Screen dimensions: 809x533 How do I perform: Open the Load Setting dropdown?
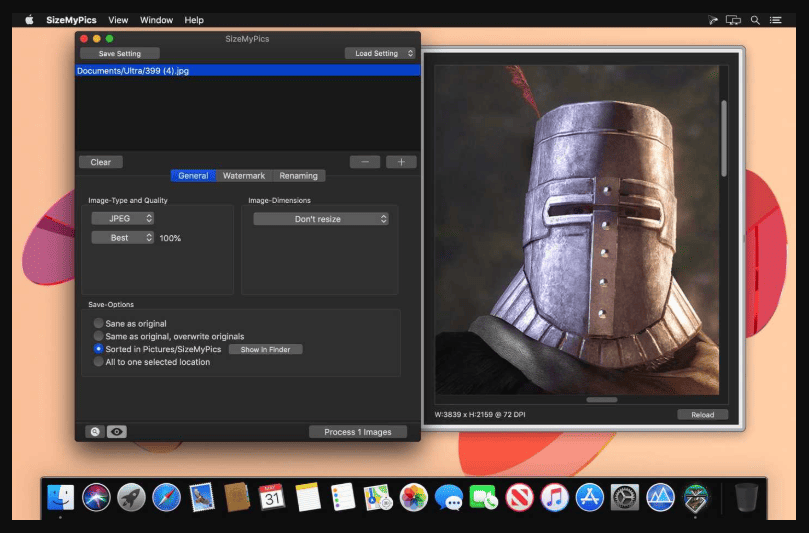pyautogui.click(x=380, y=53)
